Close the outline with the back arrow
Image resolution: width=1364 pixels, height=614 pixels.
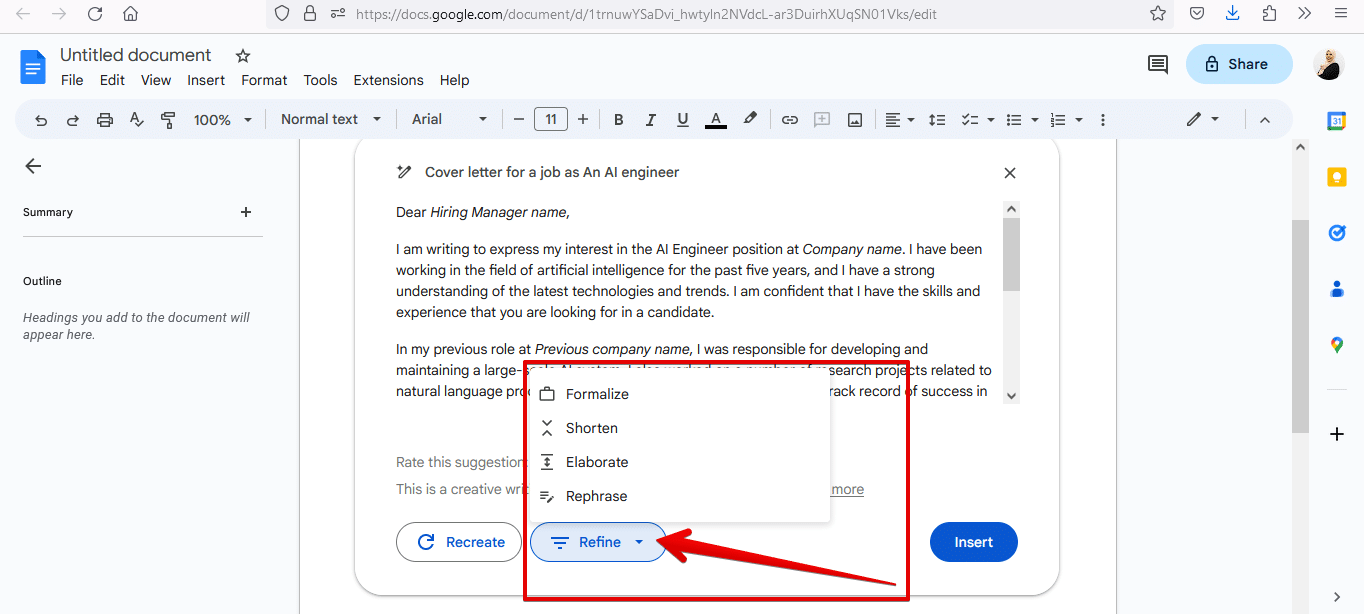(33, 166)
